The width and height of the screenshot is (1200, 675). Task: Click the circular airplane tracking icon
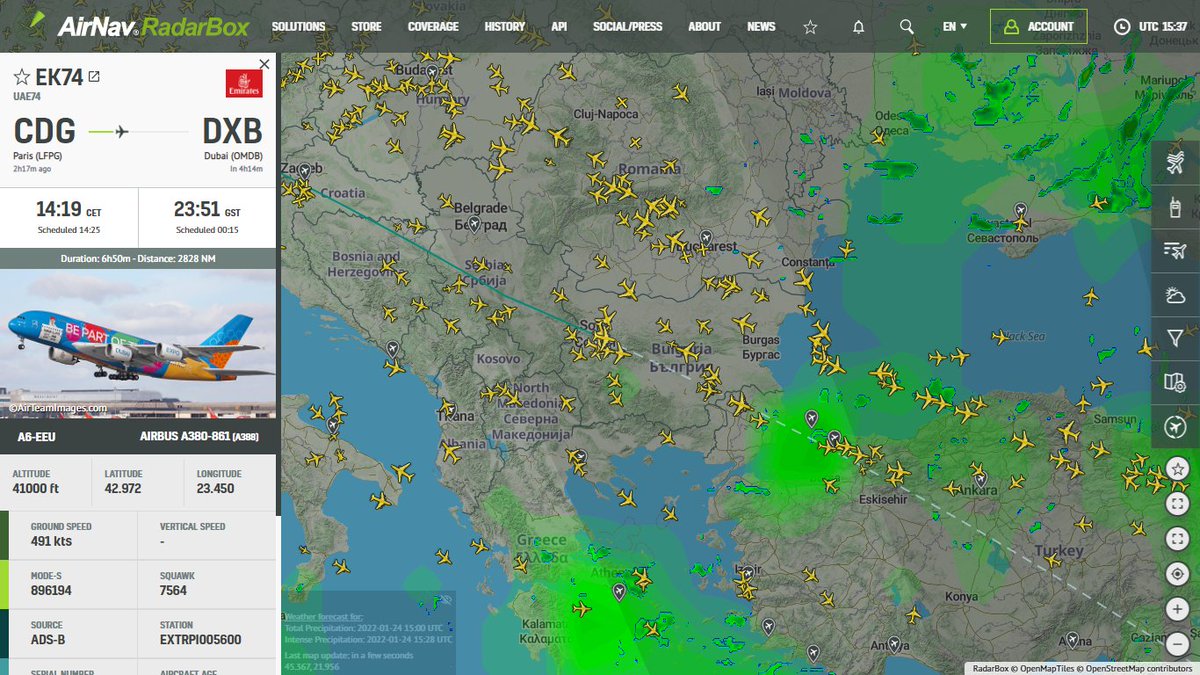click(x=1176, y=427)
